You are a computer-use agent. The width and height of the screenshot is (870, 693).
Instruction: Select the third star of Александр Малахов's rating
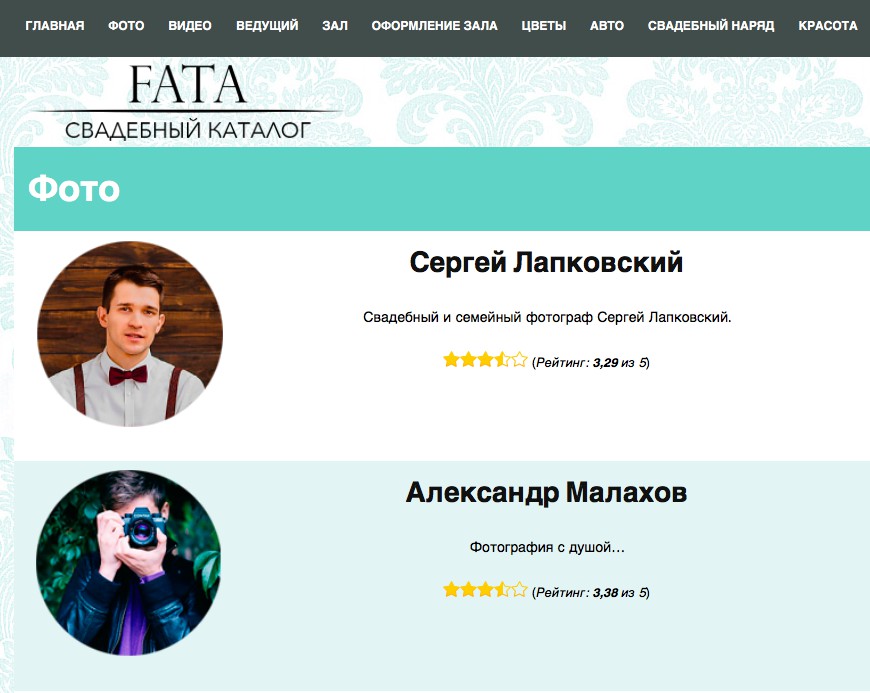point(485,590)
